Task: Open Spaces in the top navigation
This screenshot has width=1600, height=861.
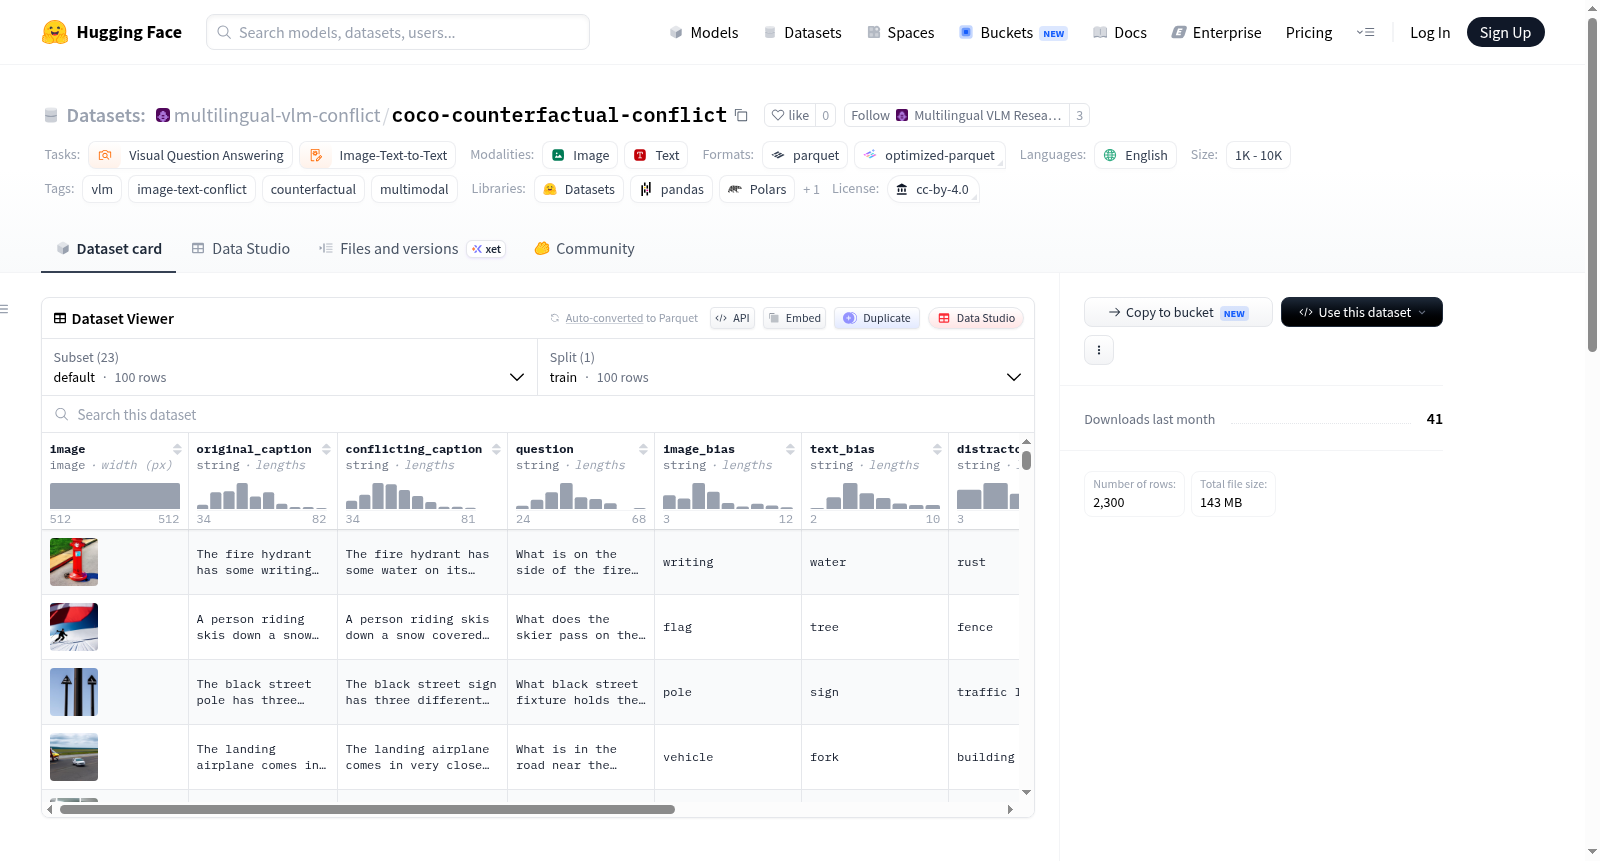Action: 901,33
